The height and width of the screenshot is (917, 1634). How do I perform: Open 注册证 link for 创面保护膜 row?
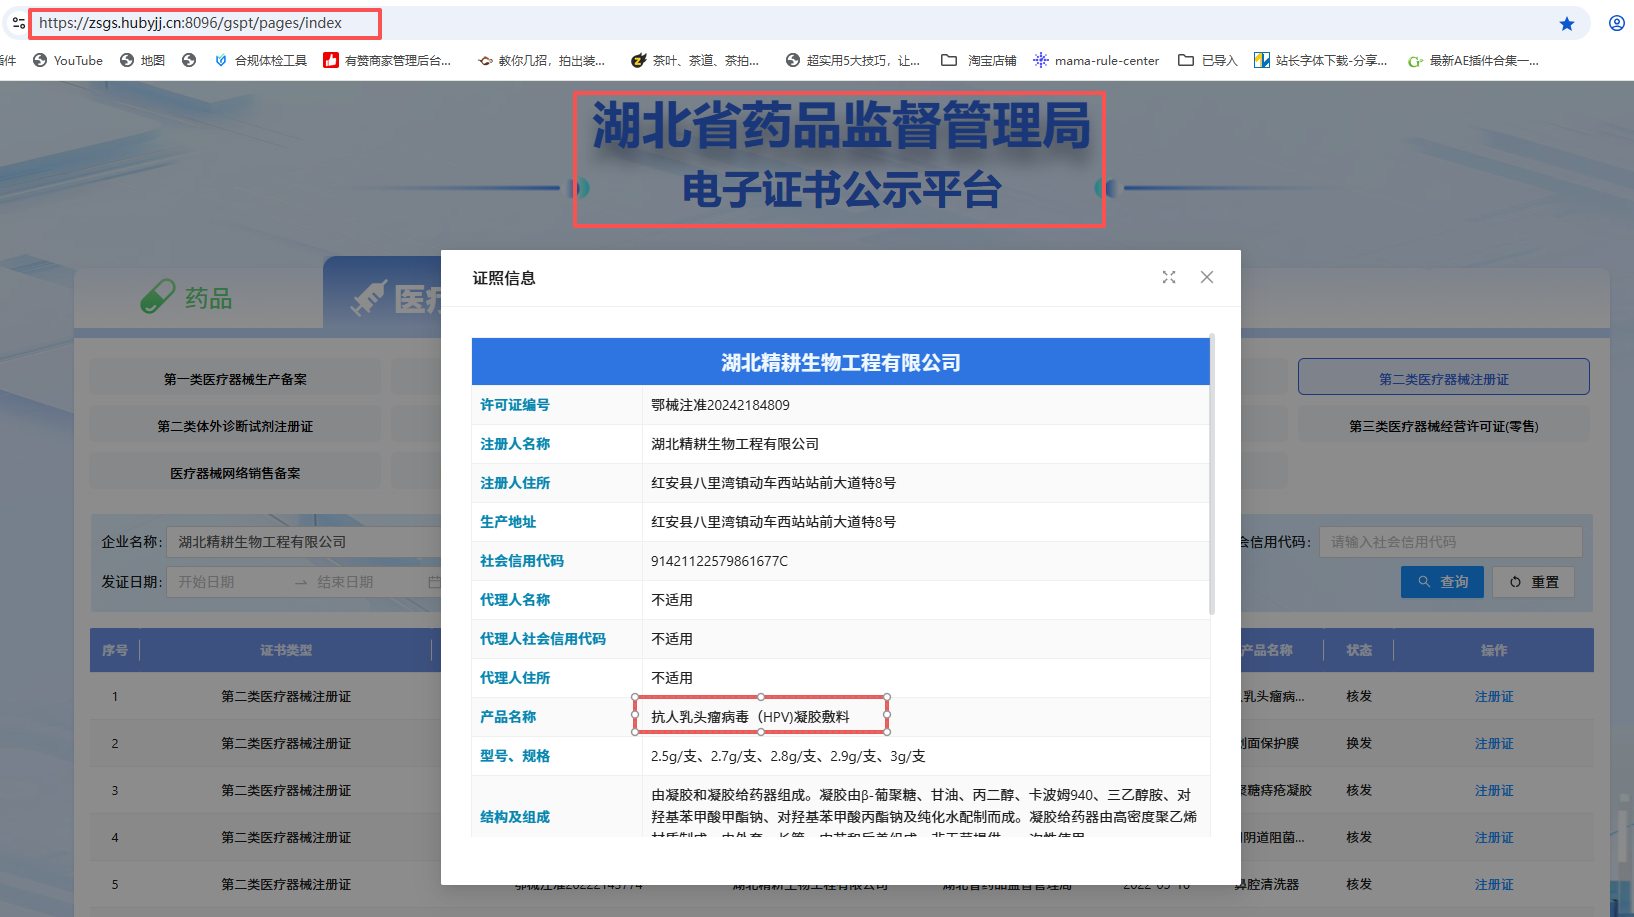[x=1494, y=743]
